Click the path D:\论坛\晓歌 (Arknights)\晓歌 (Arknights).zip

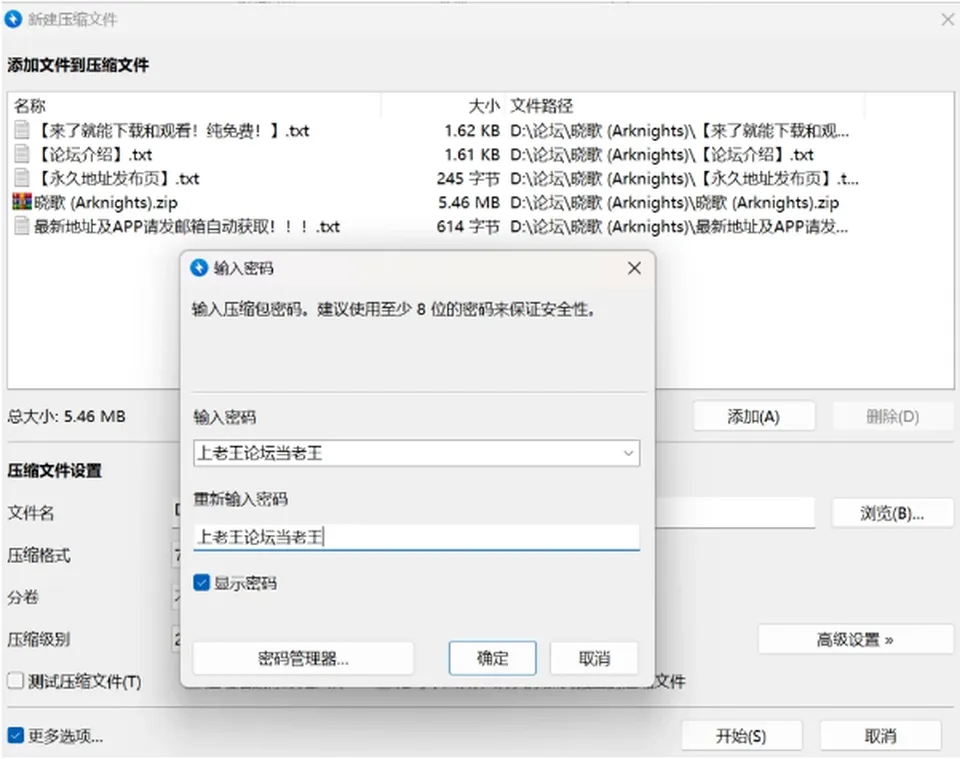coord(675,202)
